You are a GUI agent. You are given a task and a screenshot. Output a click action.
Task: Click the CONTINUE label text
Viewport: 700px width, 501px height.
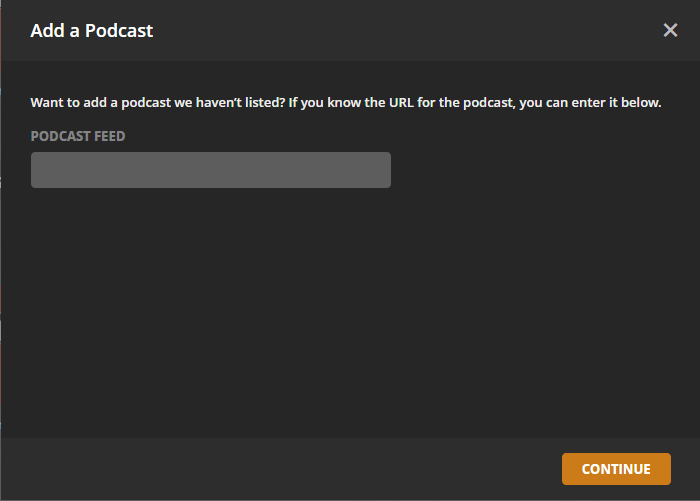coord(616,469)
